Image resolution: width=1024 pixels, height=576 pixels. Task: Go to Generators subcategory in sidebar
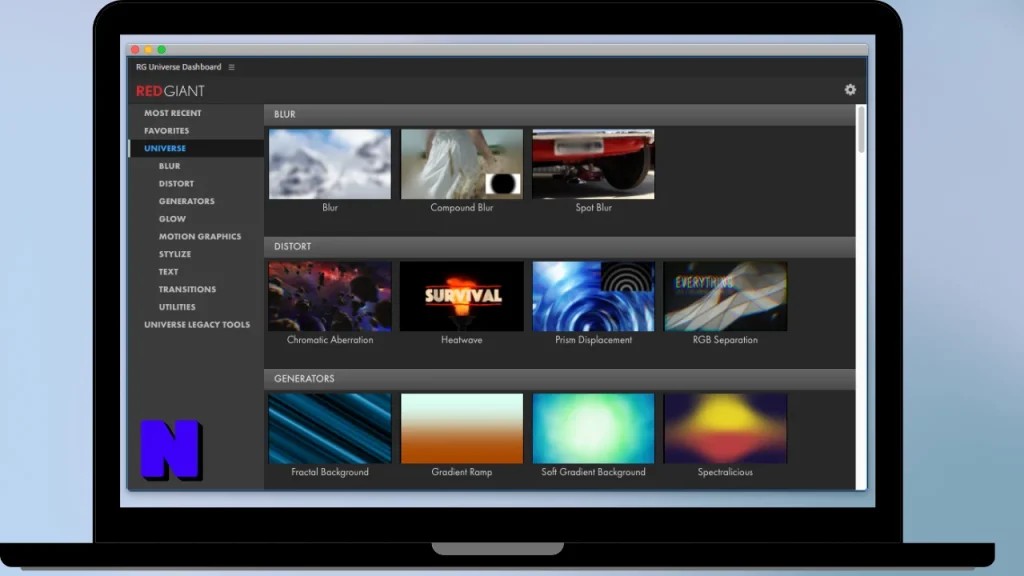coord(186,201)
